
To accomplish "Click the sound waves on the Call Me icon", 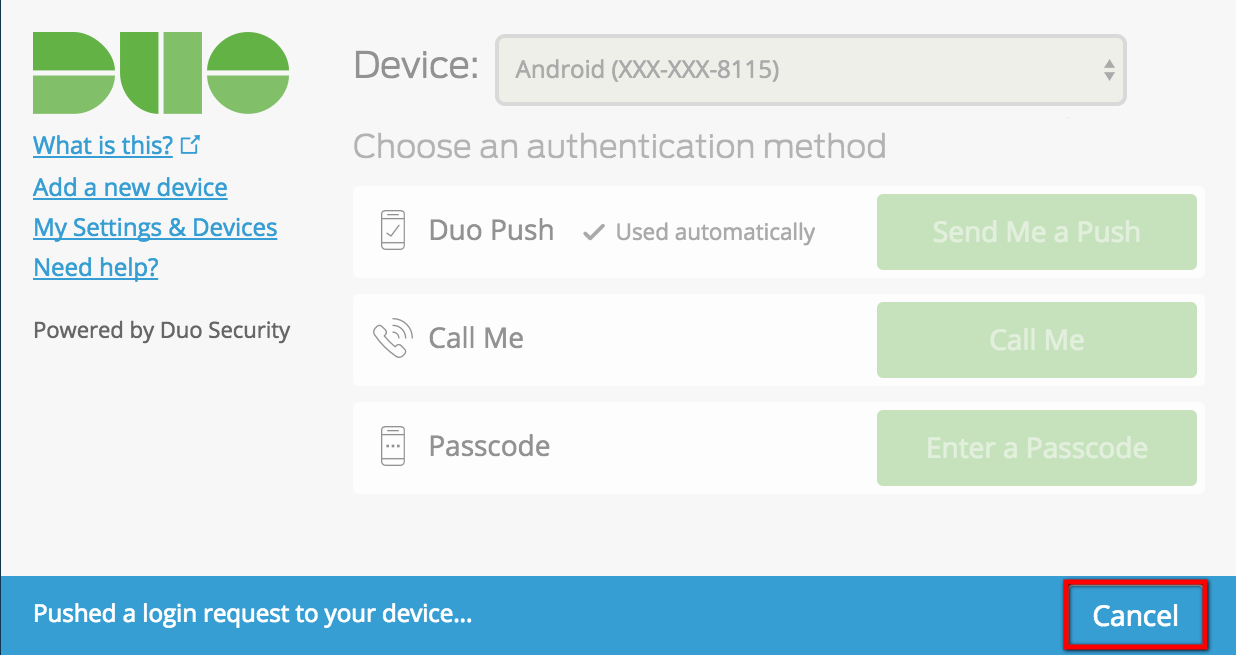I will (x=402, y=328).
